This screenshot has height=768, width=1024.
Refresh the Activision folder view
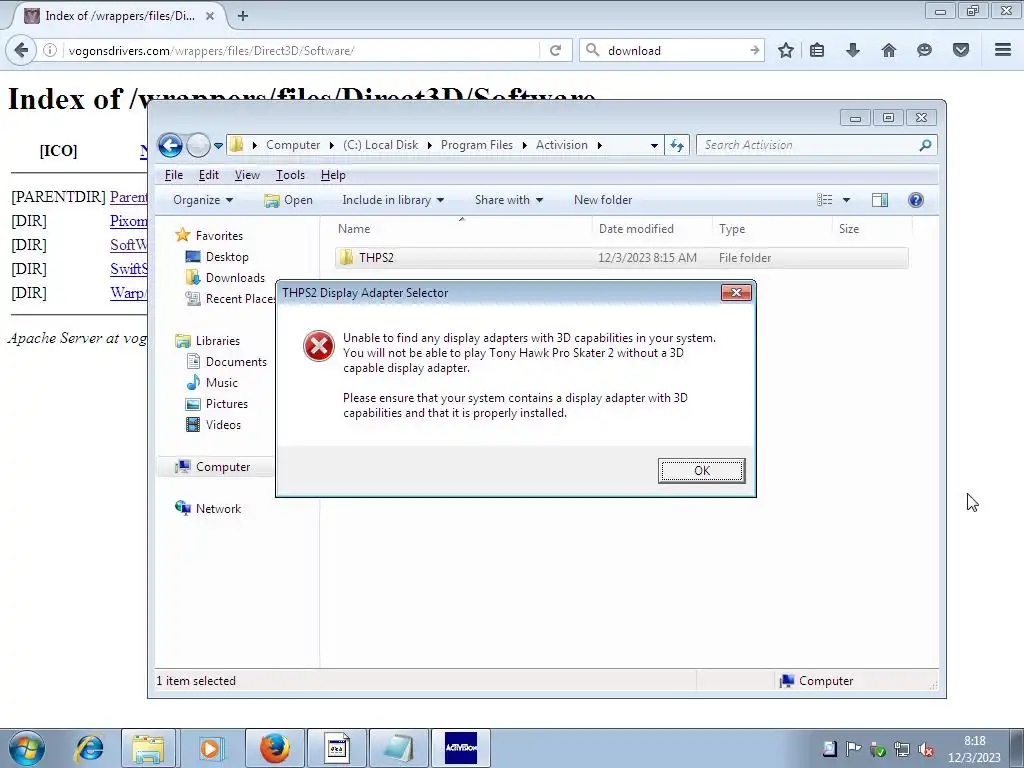[677, 146]
